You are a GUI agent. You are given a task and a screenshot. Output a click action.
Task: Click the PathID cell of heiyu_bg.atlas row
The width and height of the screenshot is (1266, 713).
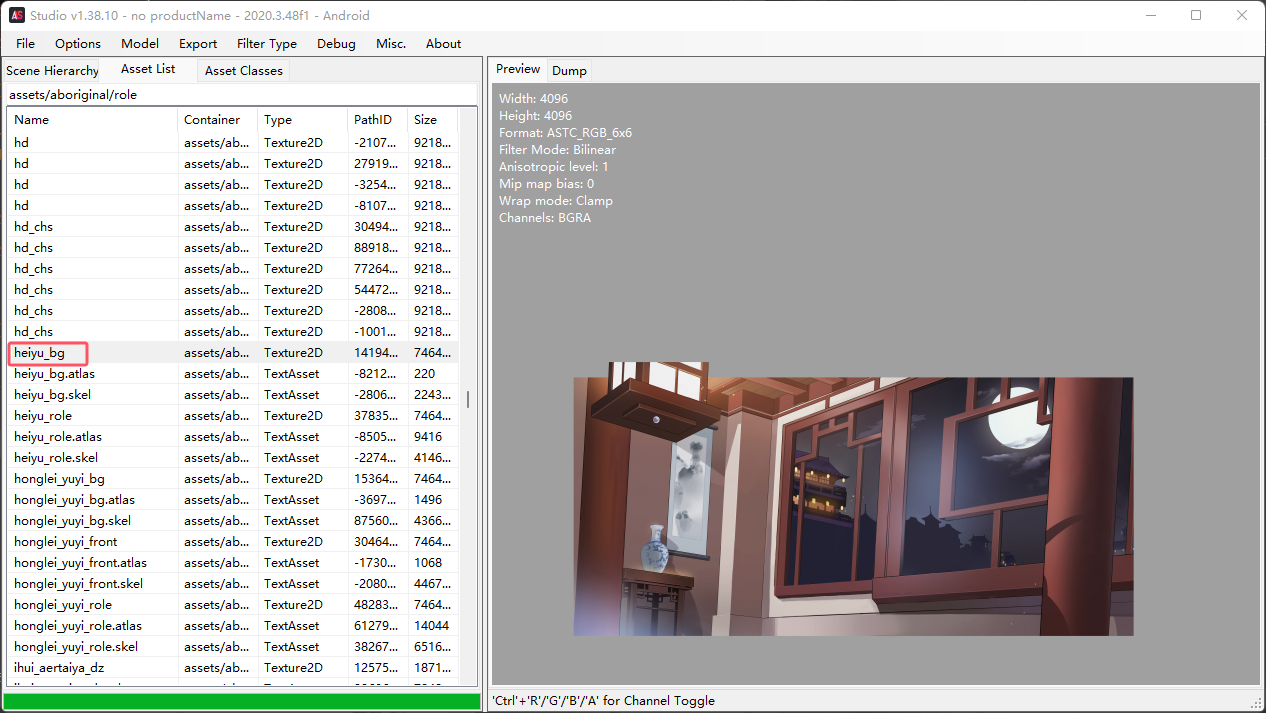point(378,374)
